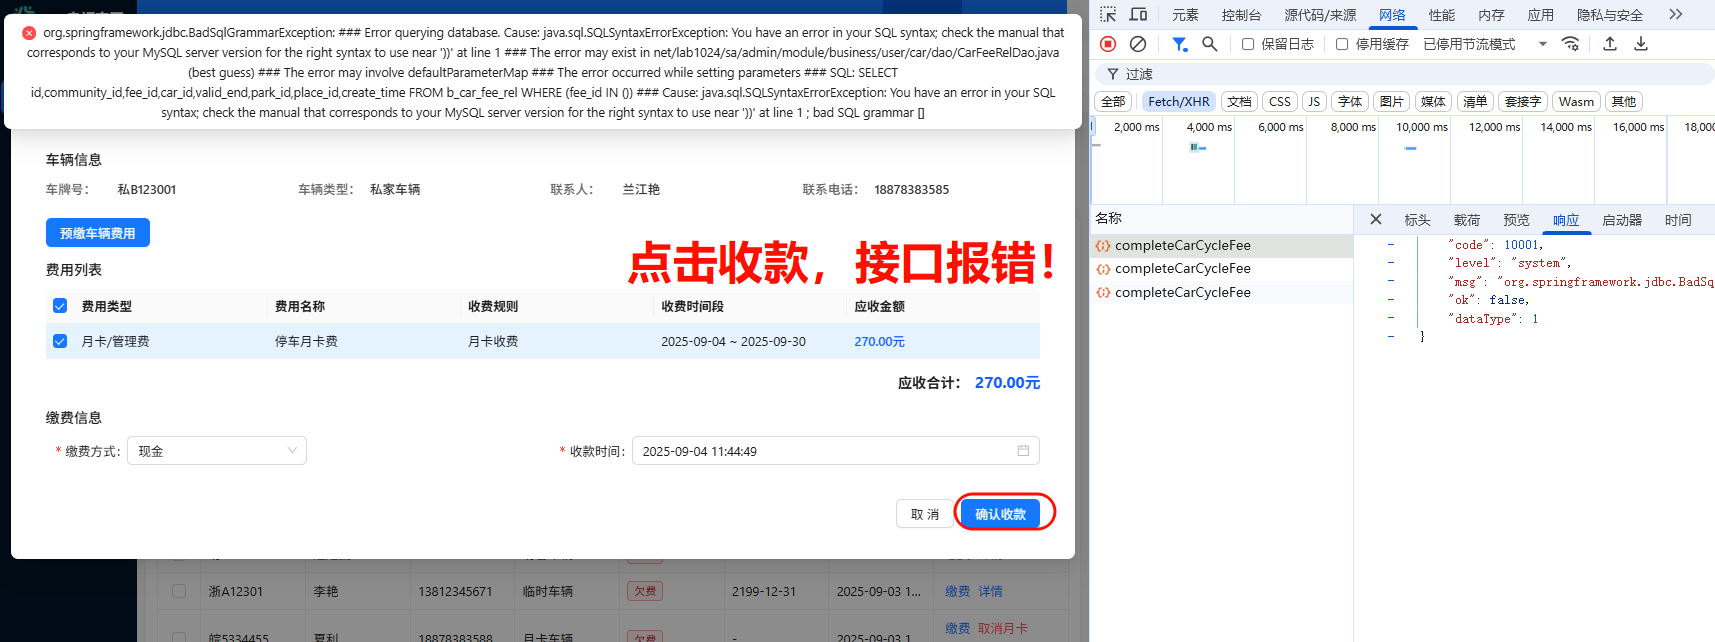Click the 取消 button in the dialog
Screen dimensions: 1715x642
click(925, 514)
